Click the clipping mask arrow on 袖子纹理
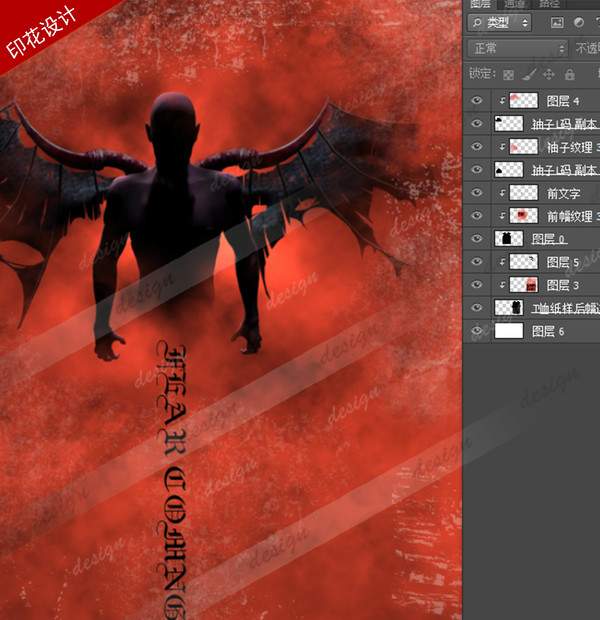Viewport: 600px width, 620px height. [x=502, y=147]
